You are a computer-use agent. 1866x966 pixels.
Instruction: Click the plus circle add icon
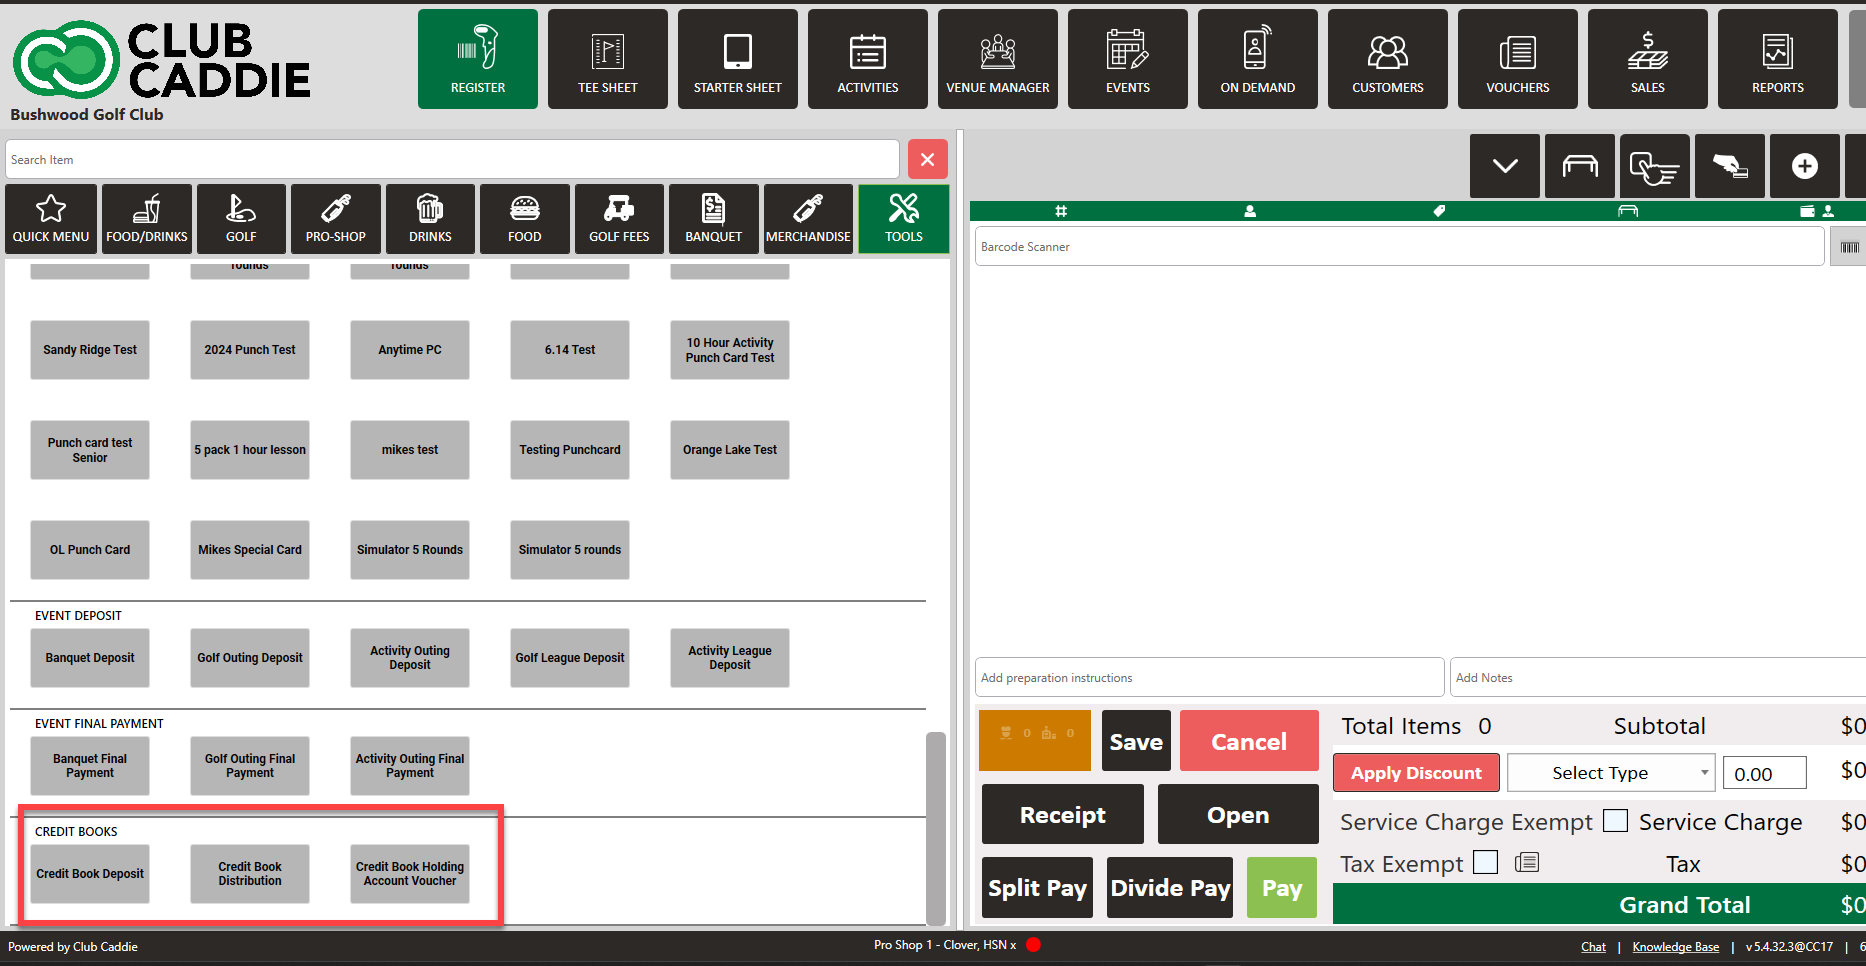[1804, 166]
